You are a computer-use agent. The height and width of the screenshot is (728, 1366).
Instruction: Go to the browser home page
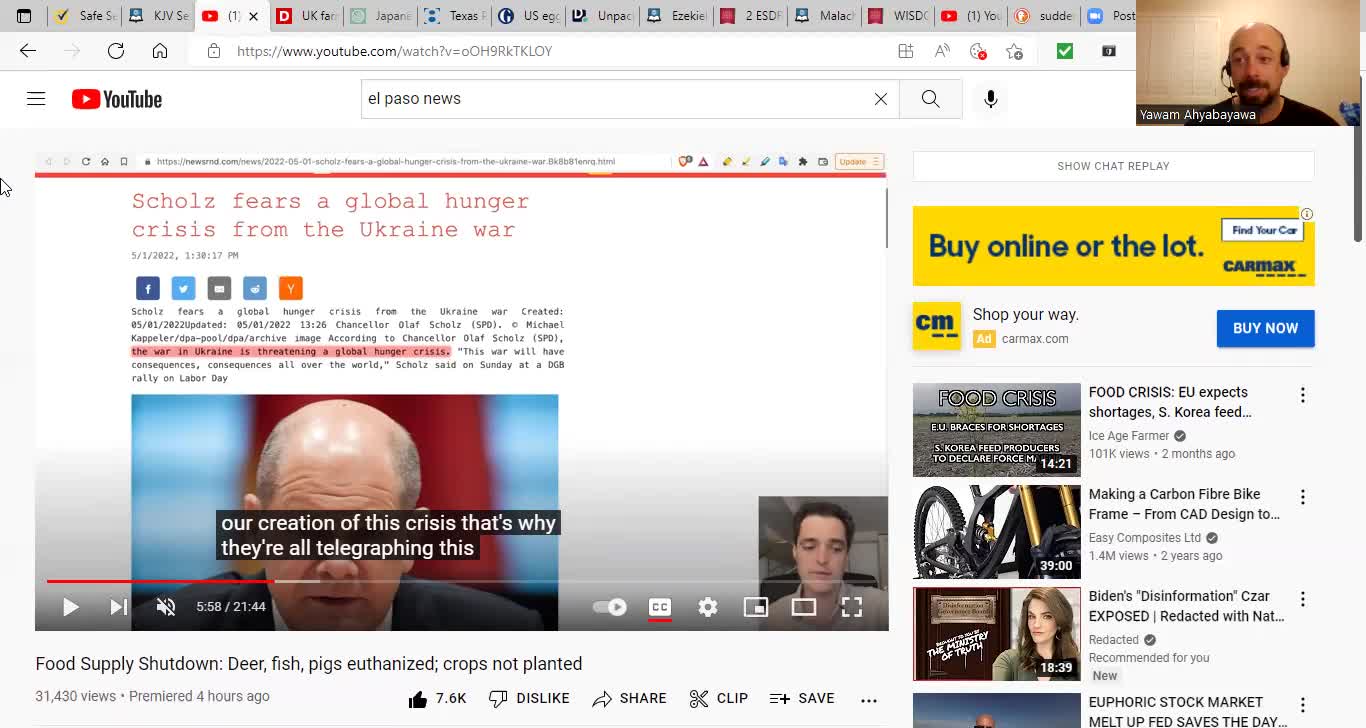(x=160, y=51)
